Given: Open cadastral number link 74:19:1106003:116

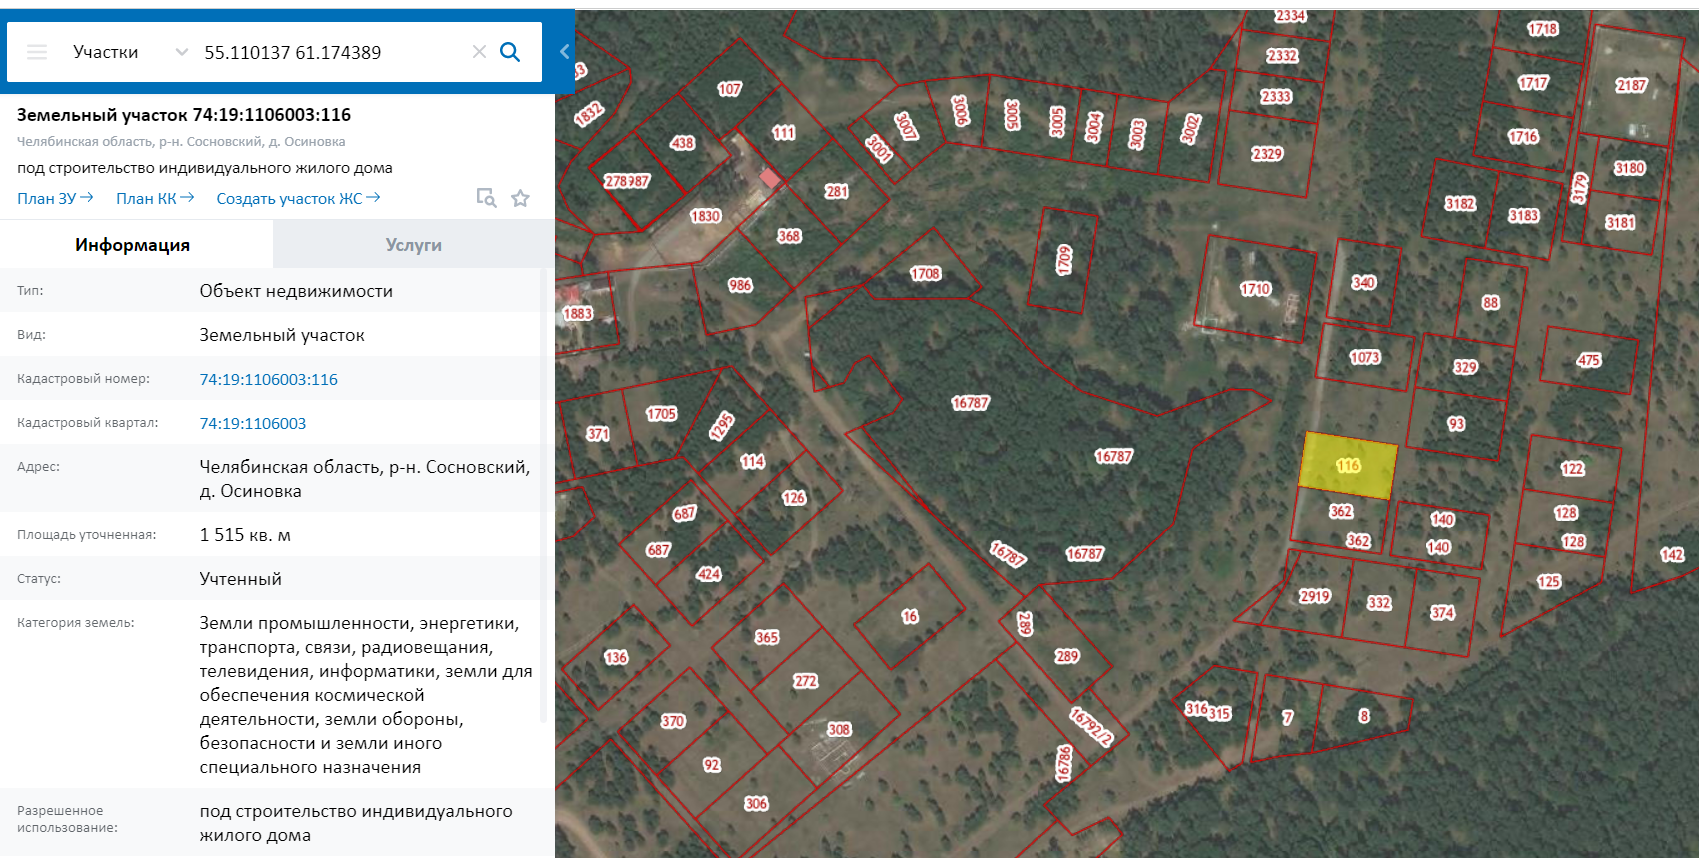Looking at the screenshot, I should [x=269, y=379].
